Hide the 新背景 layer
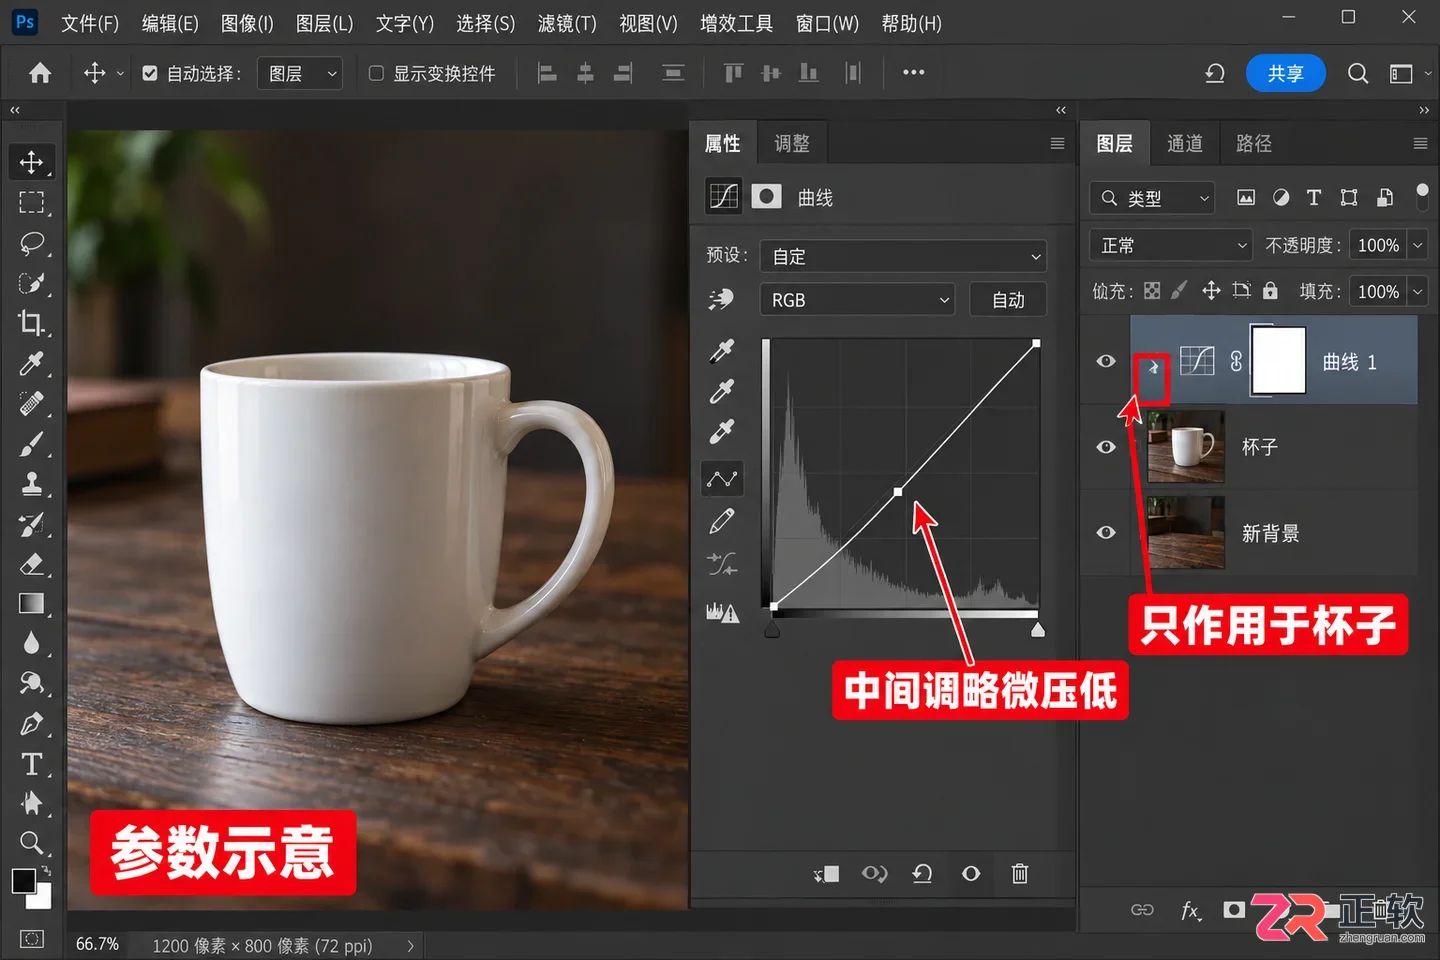Viewport: 1440px width, 960px height. (1106, 533)
